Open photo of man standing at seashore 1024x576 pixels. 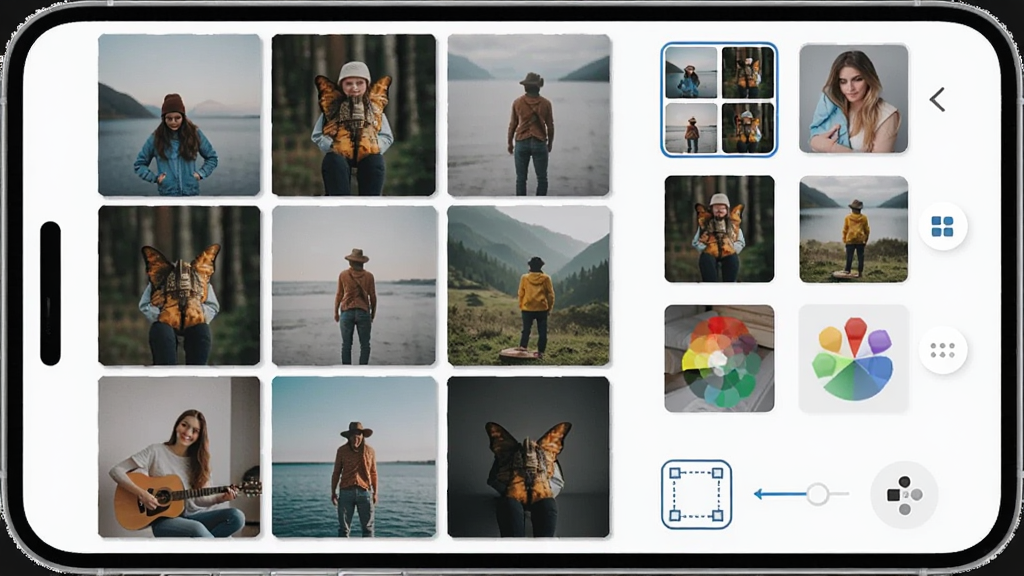coord(353,285)
